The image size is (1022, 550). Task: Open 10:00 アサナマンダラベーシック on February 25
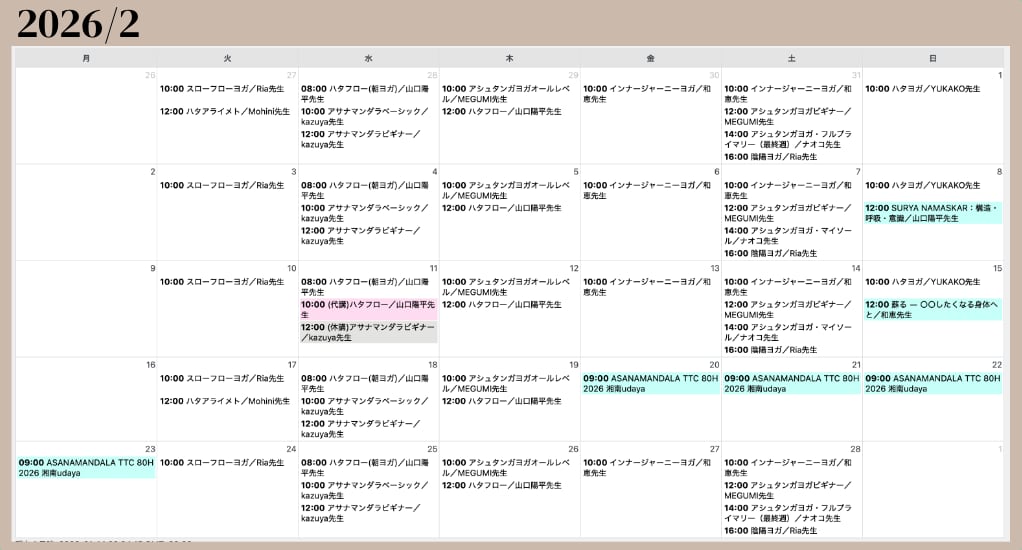pyautogui.click(x=366, y=491)
